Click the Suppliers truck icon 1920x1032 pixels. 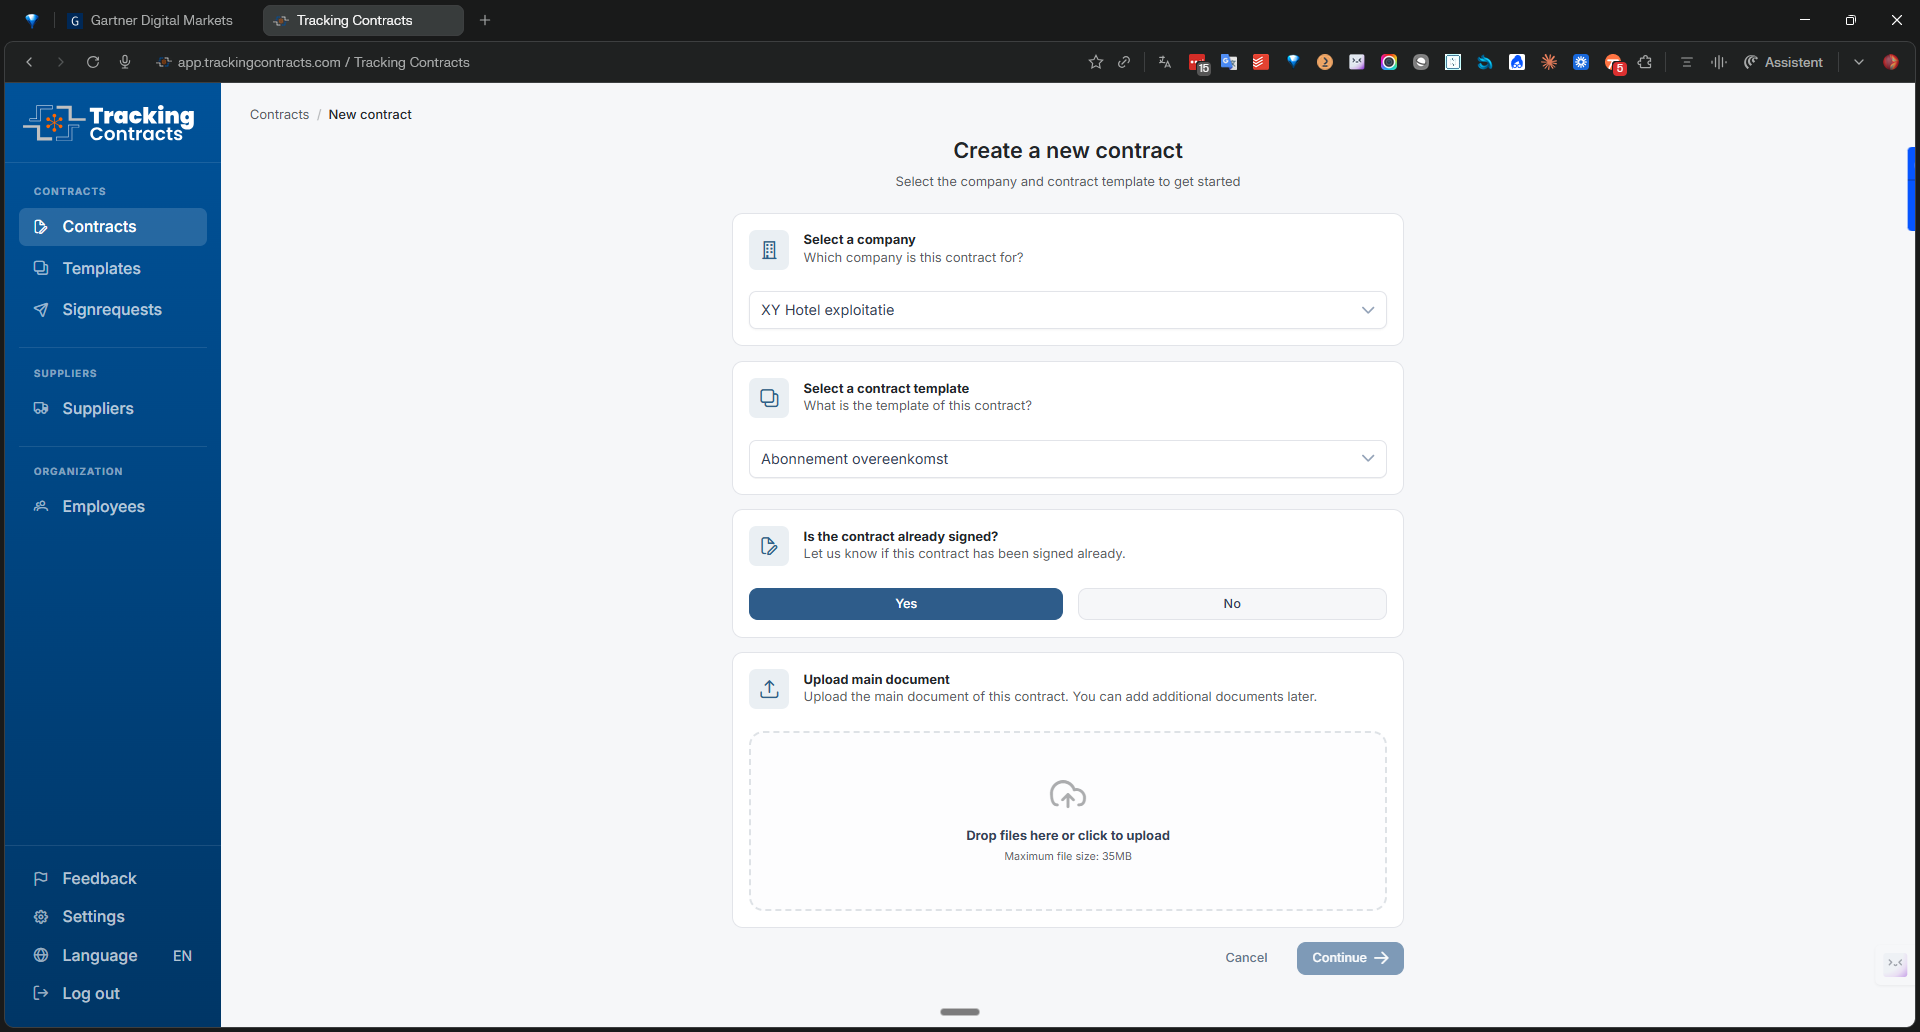(x=41, y=408)
